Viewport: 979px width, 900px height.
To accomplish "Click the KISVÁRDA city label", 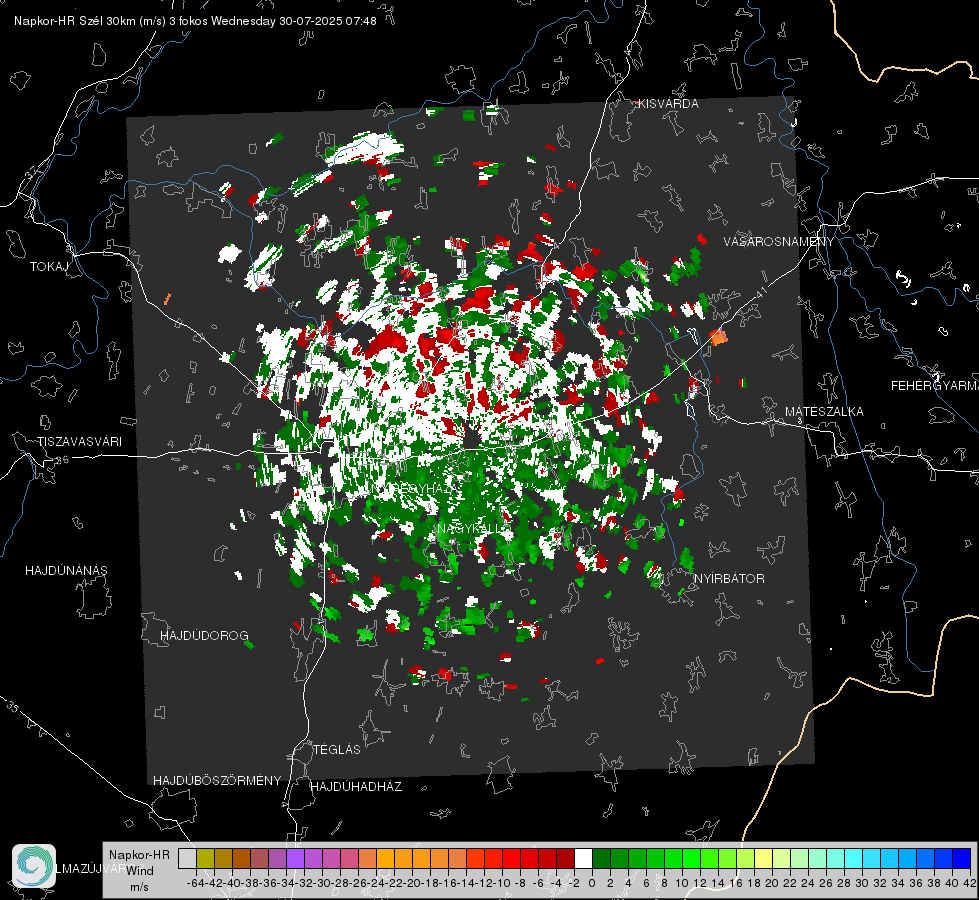I will 668,104.
